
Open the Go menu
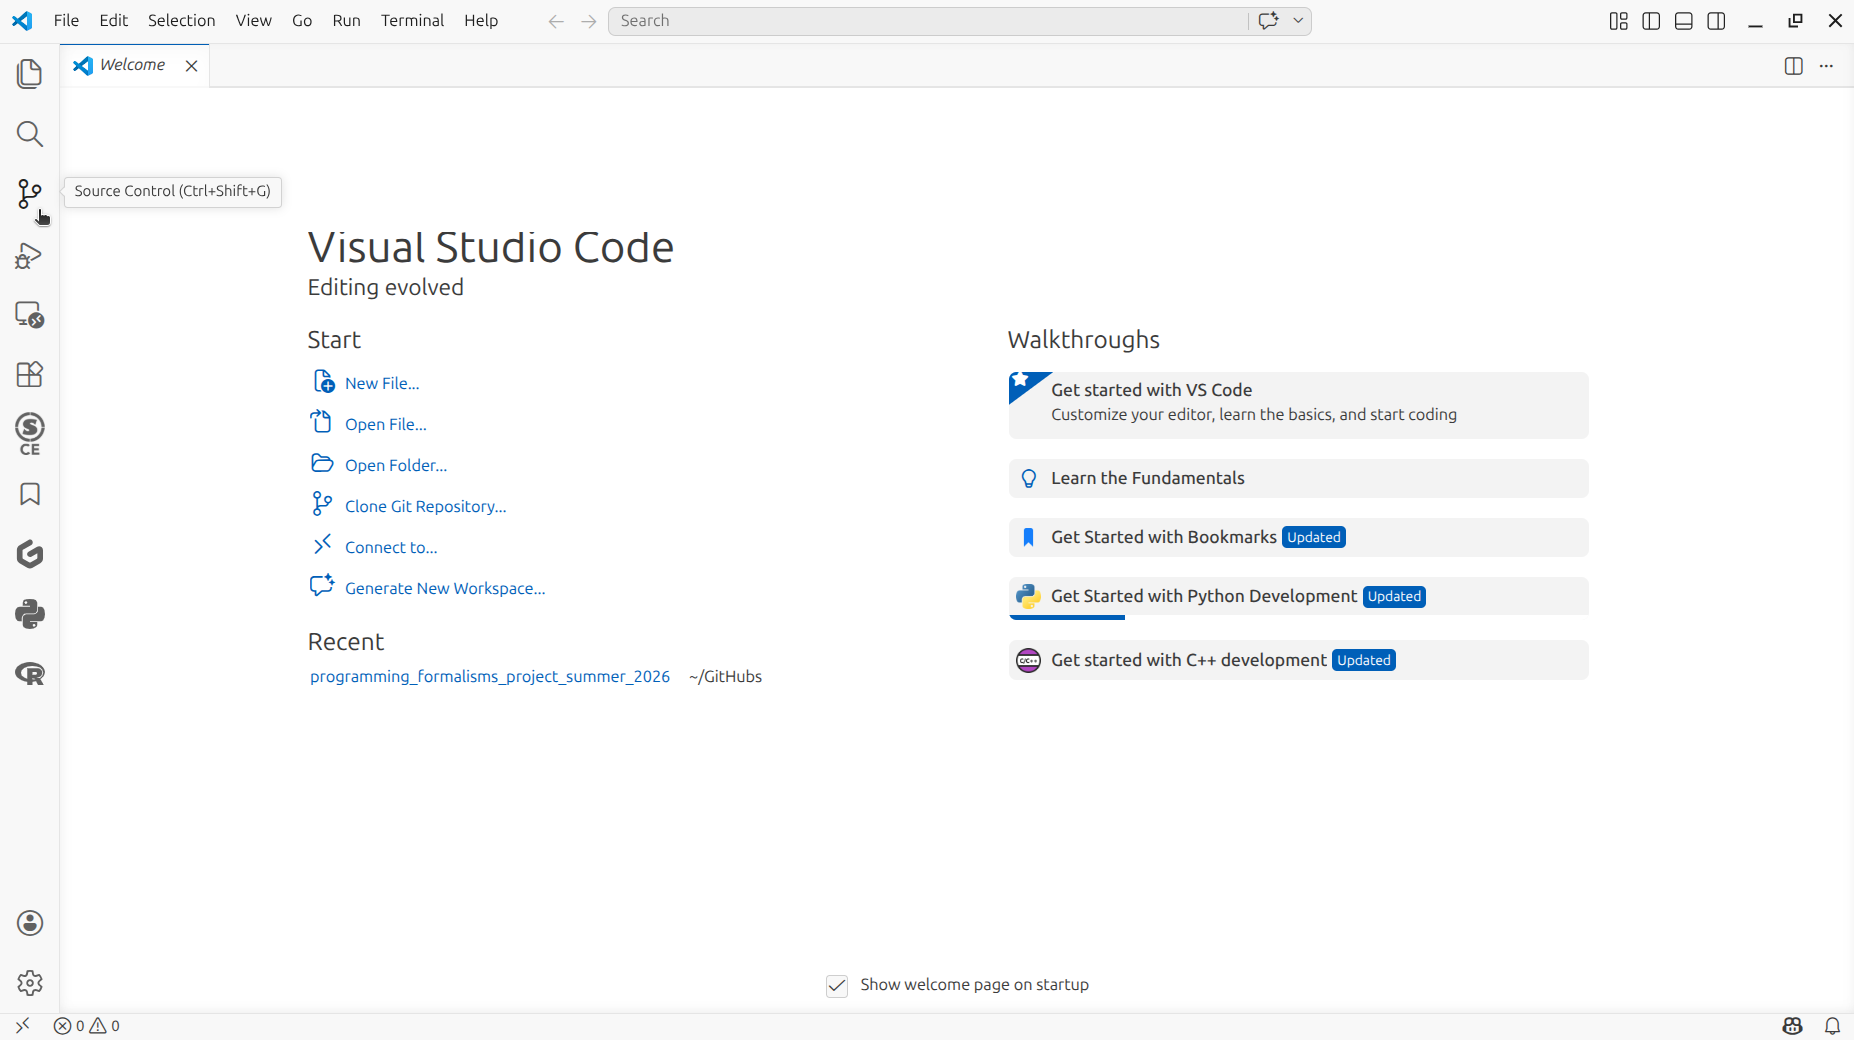click(x=302, y=21)
